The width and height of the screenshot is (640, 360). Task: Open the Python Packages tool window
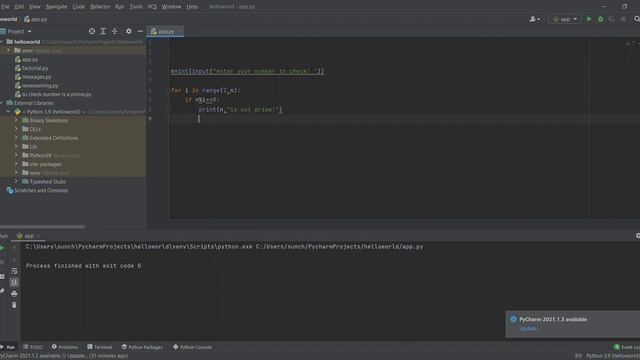[142, 347]
